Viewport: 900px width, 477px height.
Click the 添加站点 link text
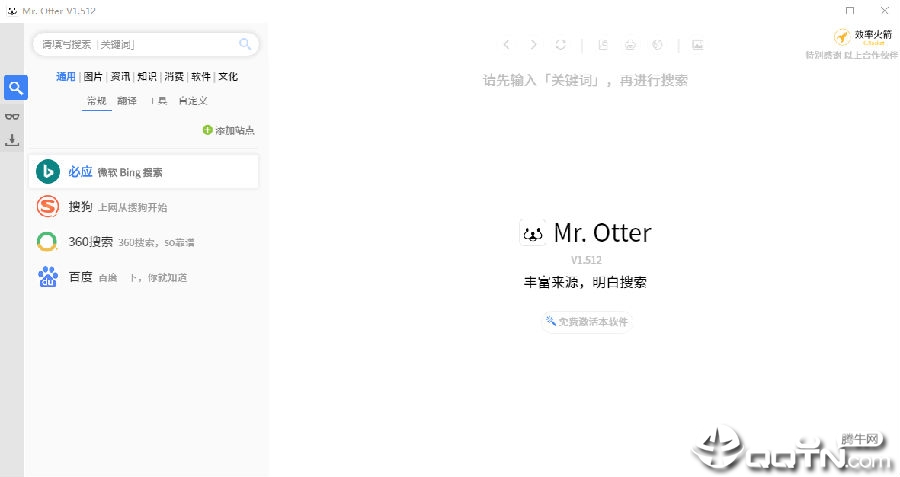[x=235, y=131]
